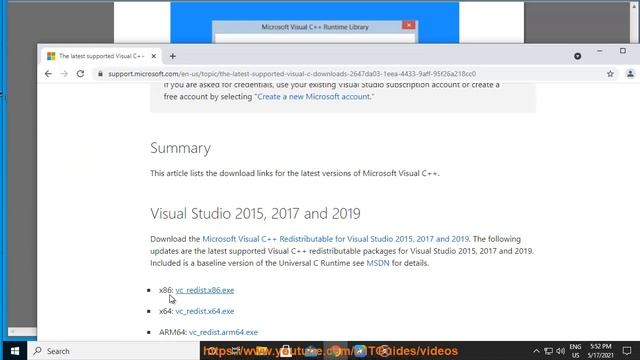Click the 'This article lists the download links' sentence
Image resolution: width=640 pixels, height=360 pixels.
point(295,173)
